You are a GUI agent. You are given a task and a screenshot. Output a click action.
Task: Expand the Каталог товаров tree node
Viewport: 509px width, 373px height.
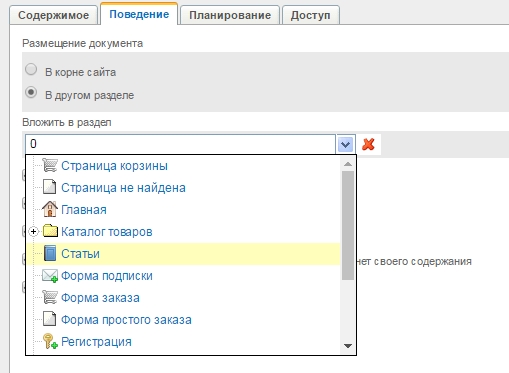[x=33, y=231]
